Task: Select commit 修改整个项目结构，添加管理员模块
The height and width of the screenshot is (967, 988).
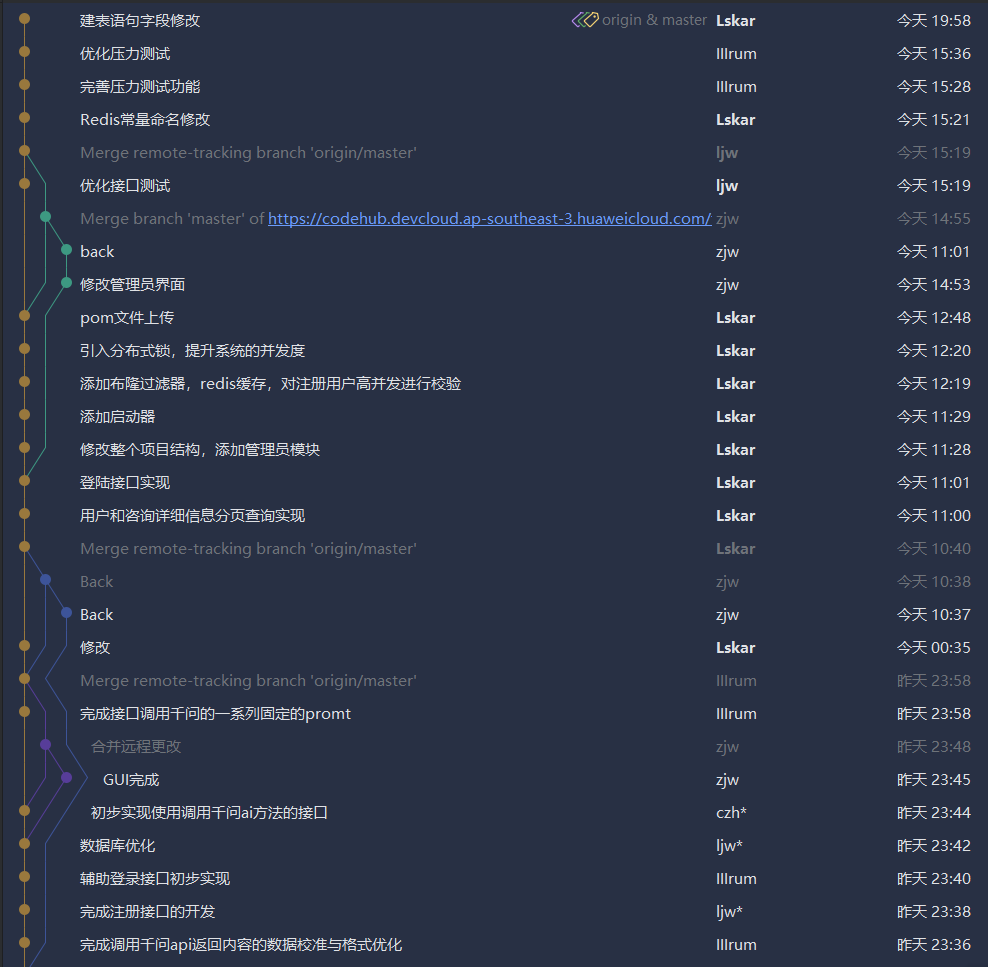Action: pos(200,450)
